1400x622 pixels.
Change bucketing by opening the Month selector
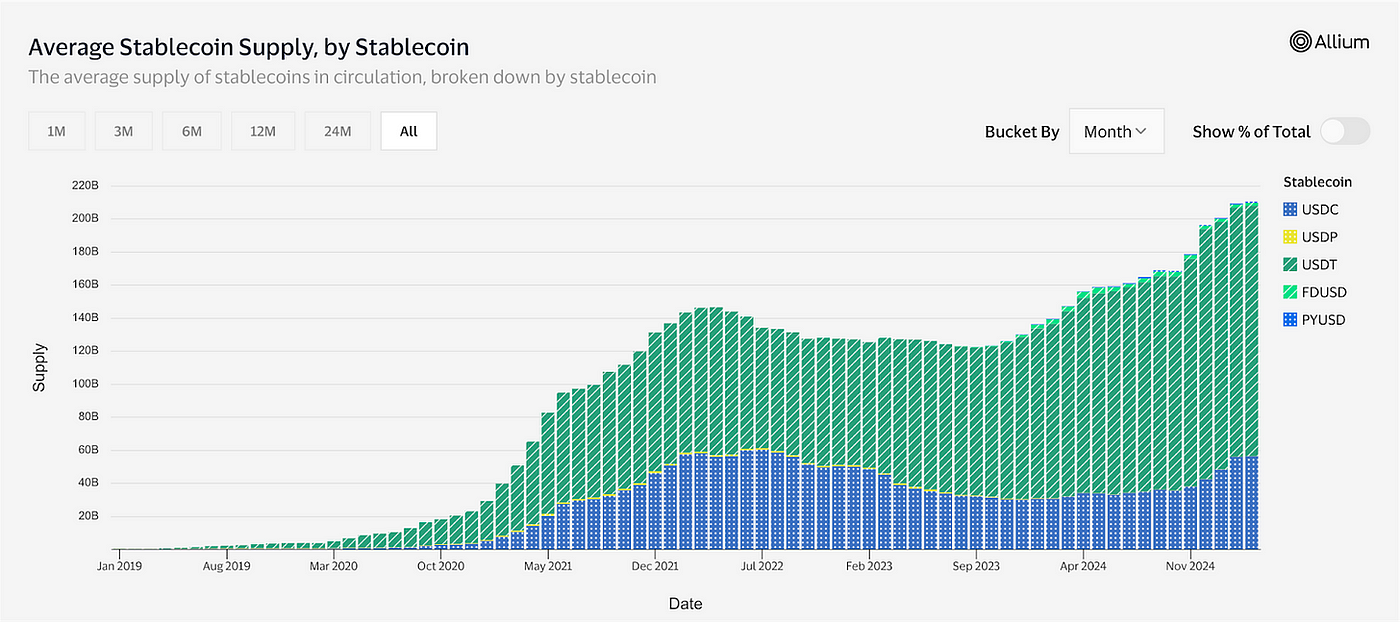click(x=1116, y=131)
